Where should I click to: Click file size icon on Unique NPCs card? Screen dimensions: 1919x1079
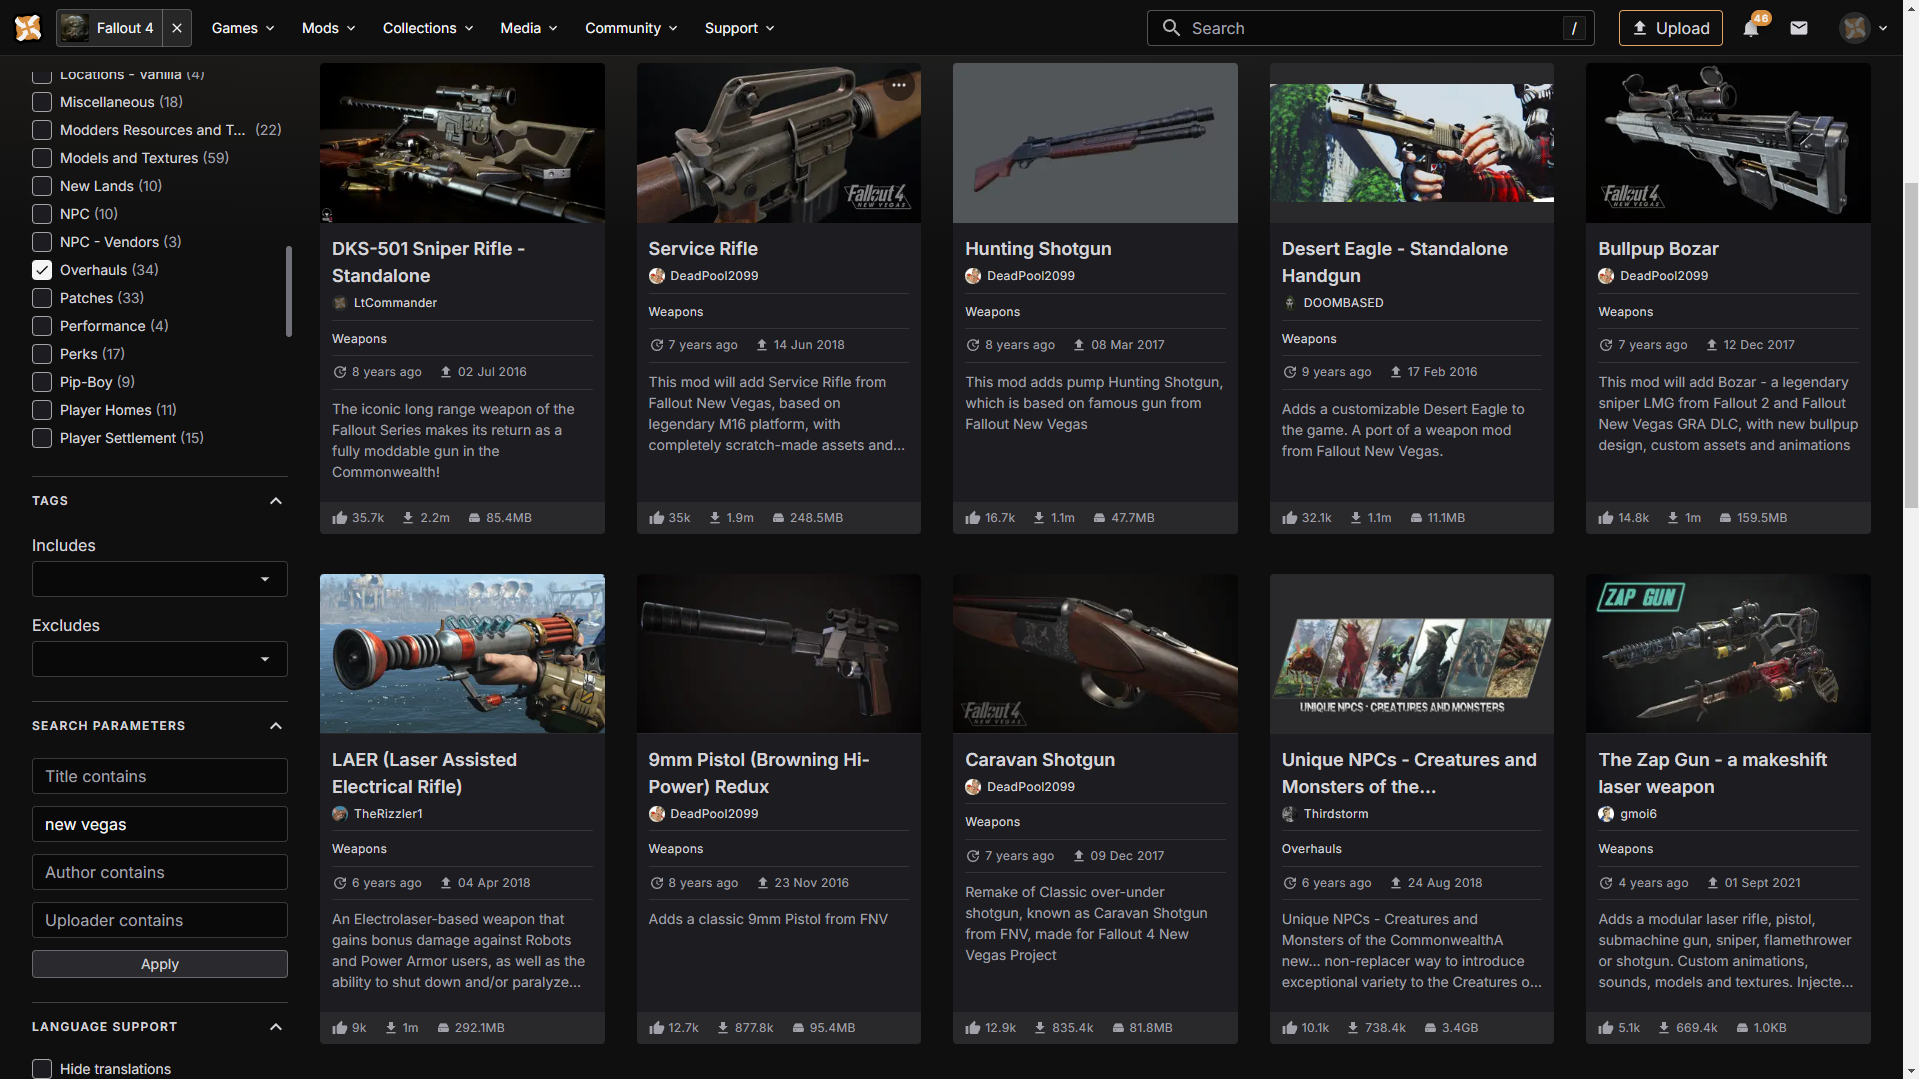pyautogui.click(x=1430, y=1028)
